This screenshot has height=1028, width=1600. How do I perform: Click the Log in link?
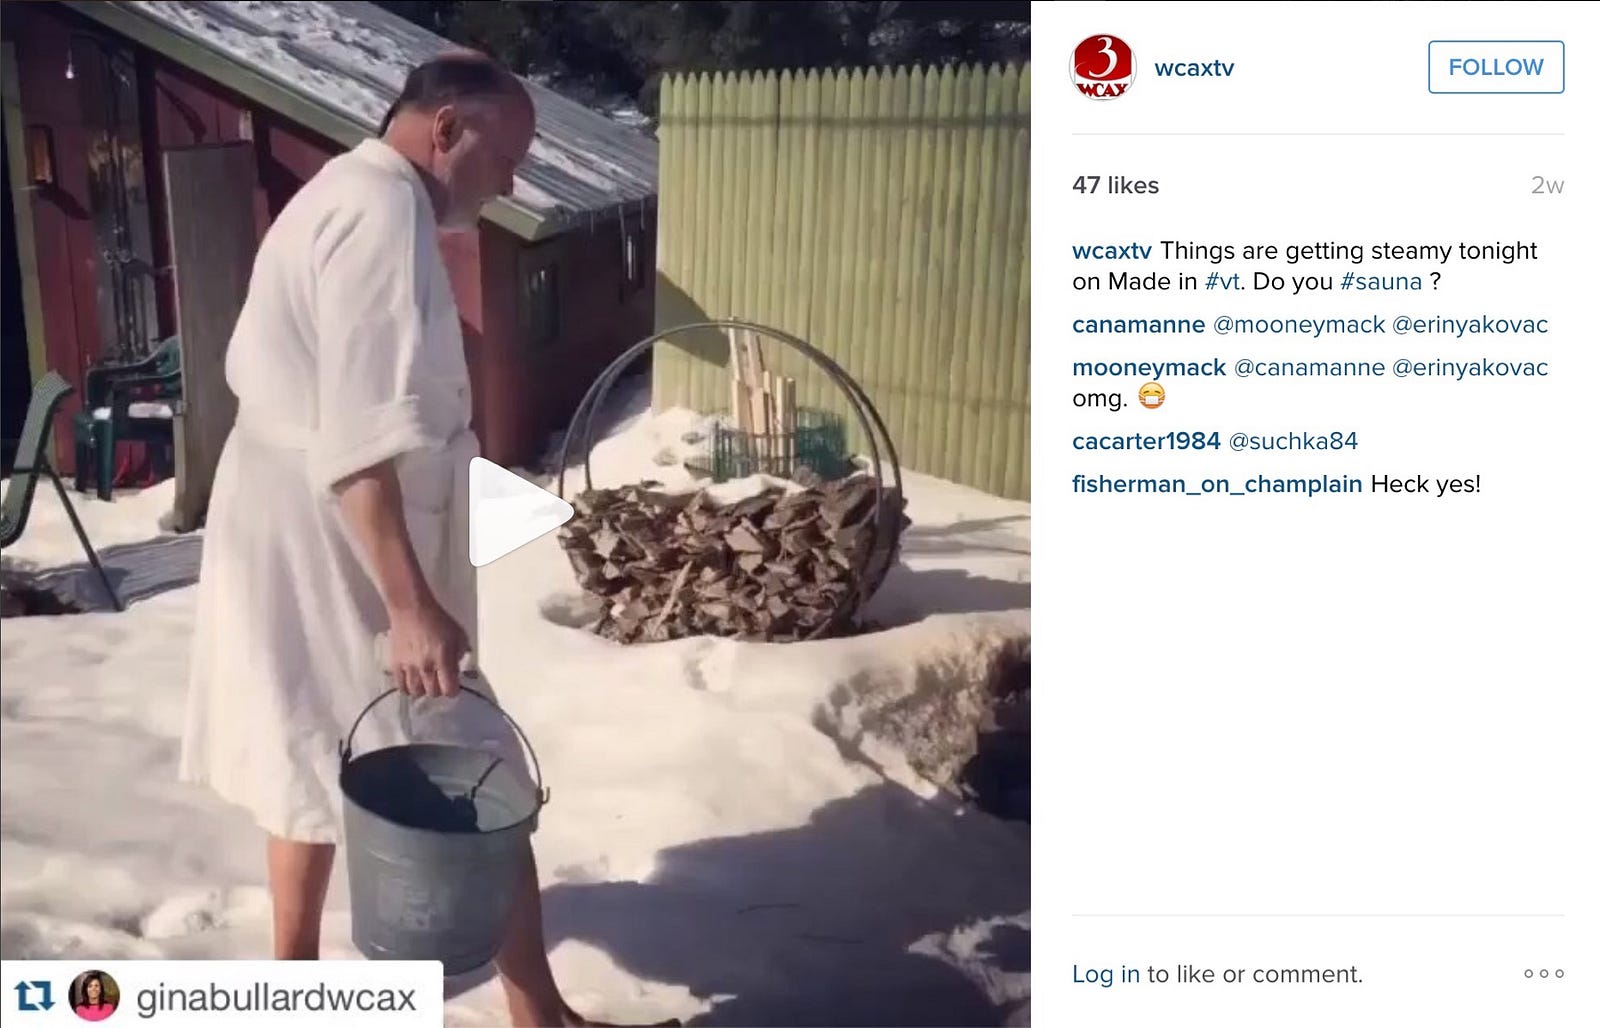(1106, 974)
